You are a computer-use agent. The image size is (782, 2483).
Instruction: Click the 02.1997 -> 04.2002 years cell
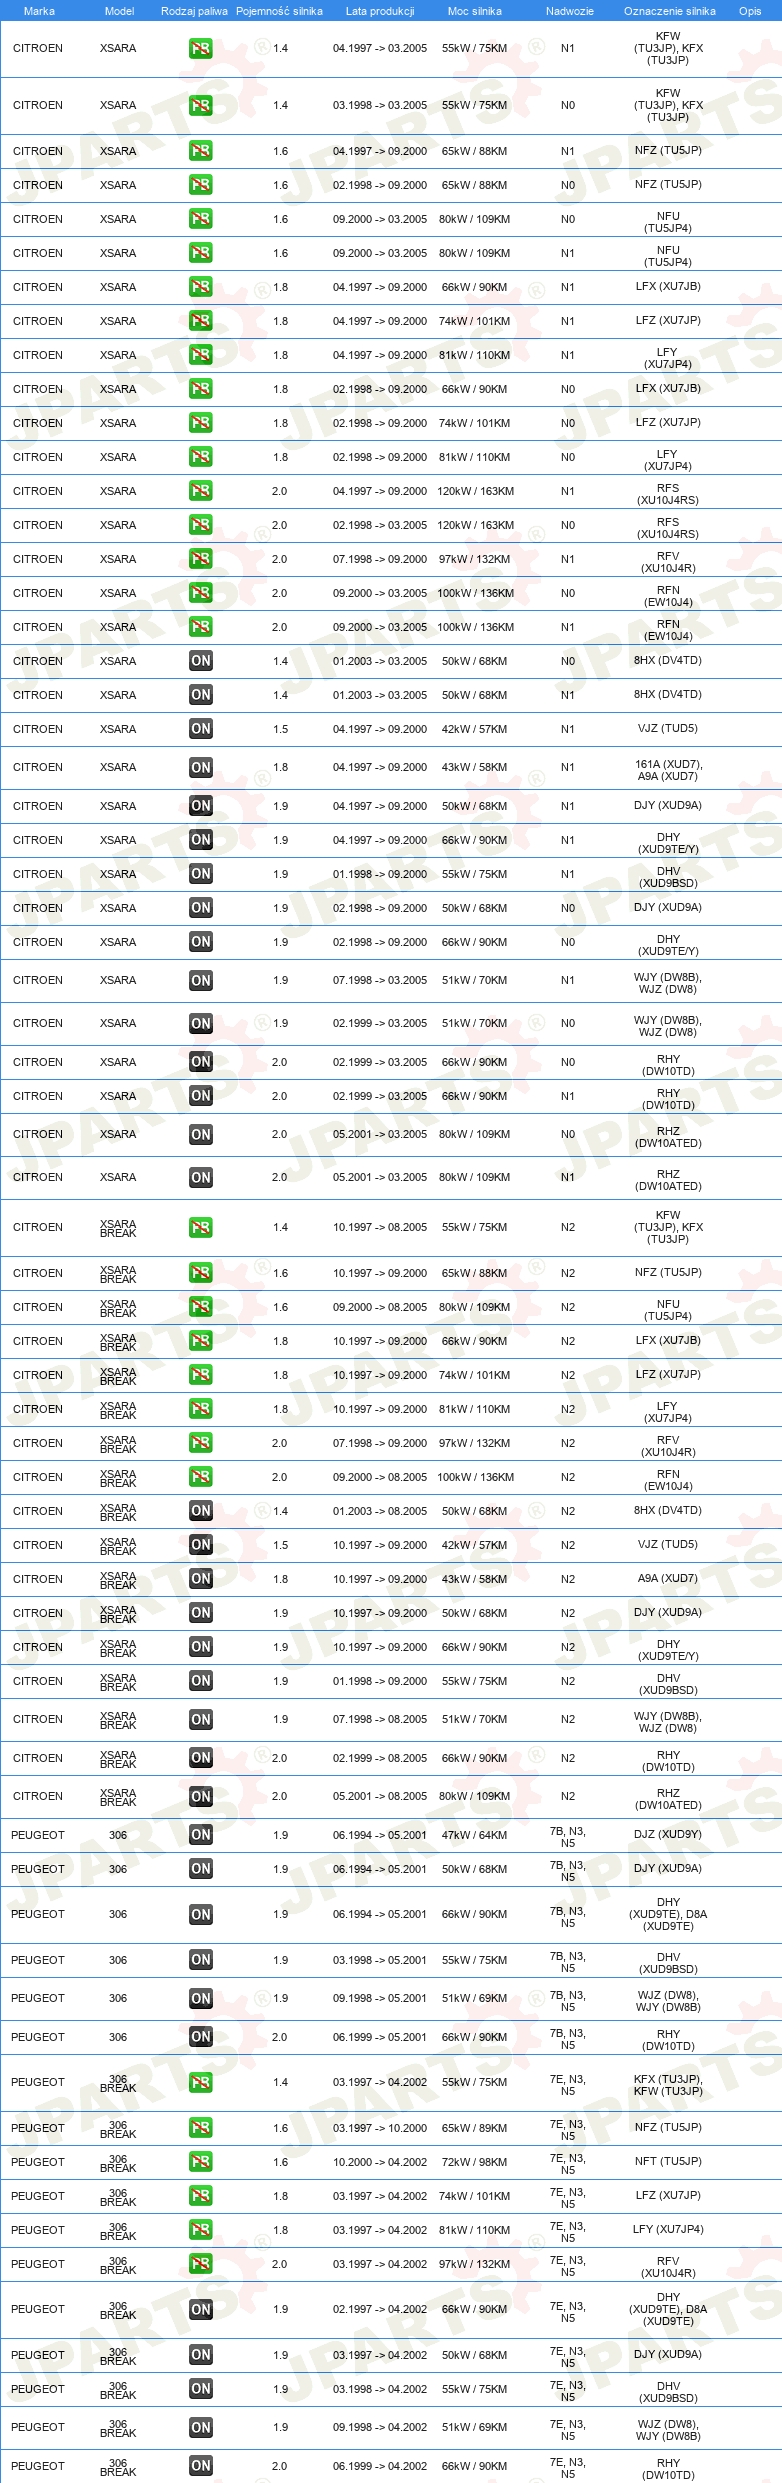point(380,2309)
